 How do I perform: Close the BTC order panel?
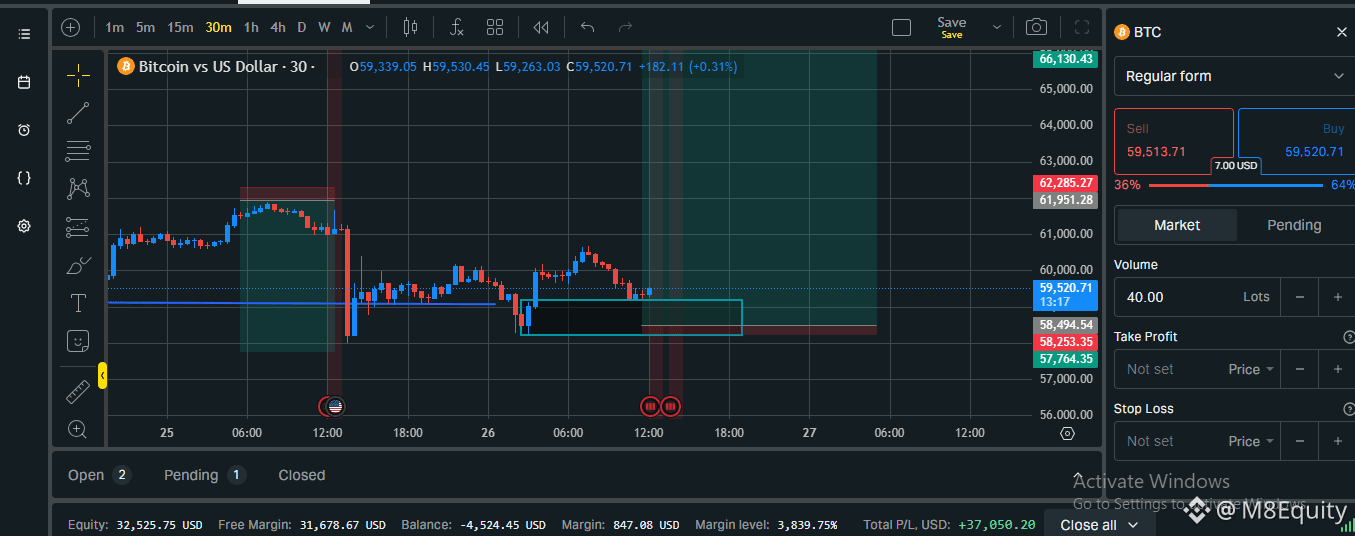(x=1342, y=32)
